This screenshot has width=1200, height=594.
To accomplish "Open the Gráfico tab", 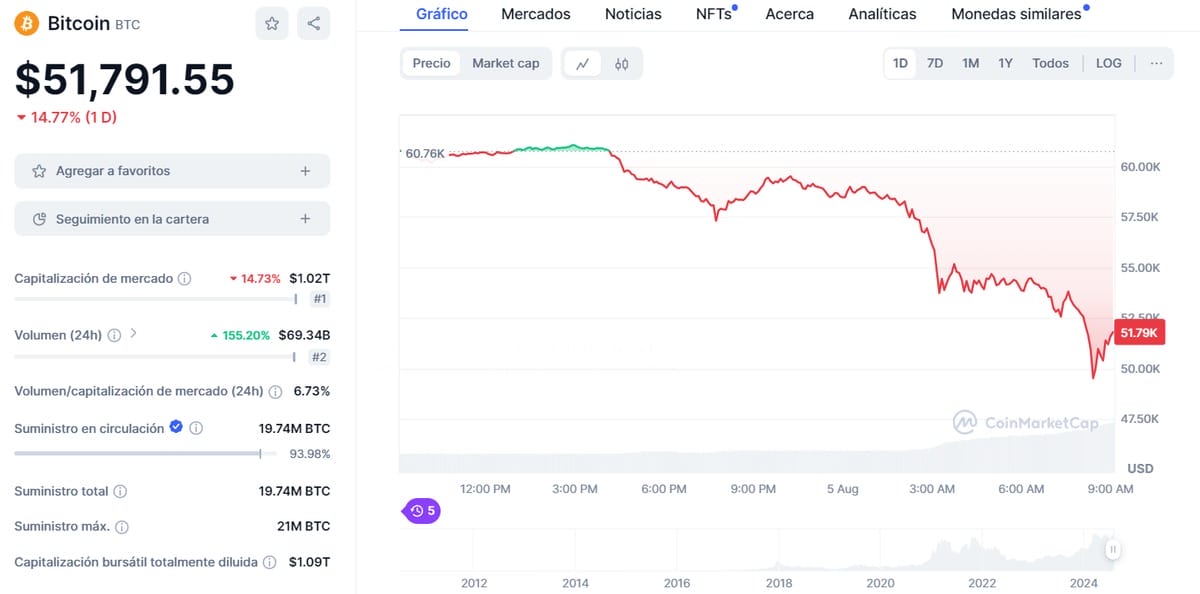I will tap(441, 14).
